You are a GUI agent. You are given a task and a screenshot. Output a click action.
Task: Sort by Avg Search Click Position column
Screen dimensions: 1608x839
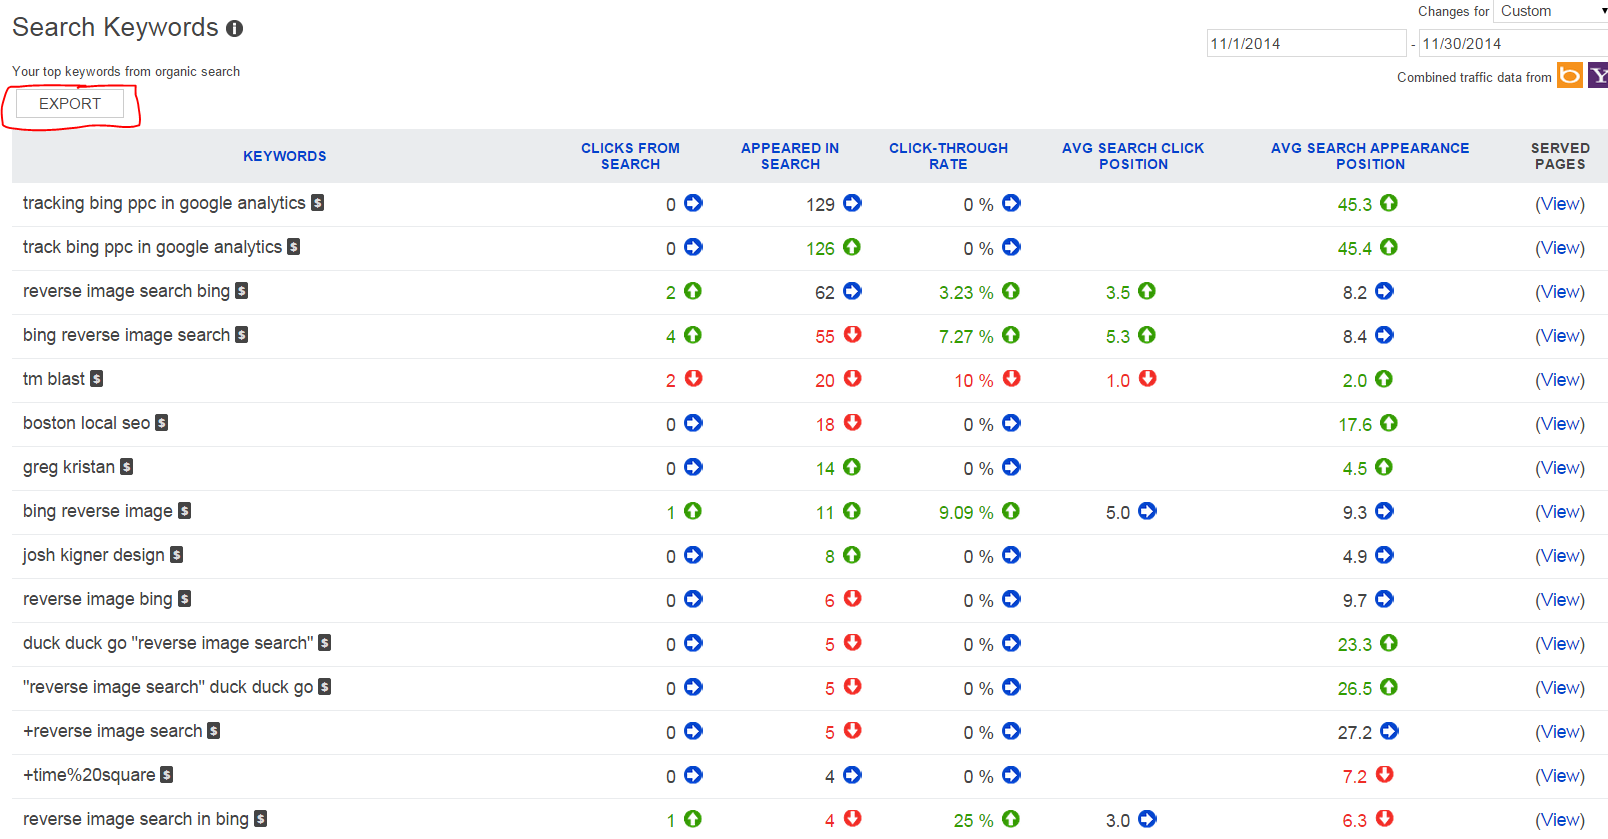[x=1133, y=156]
